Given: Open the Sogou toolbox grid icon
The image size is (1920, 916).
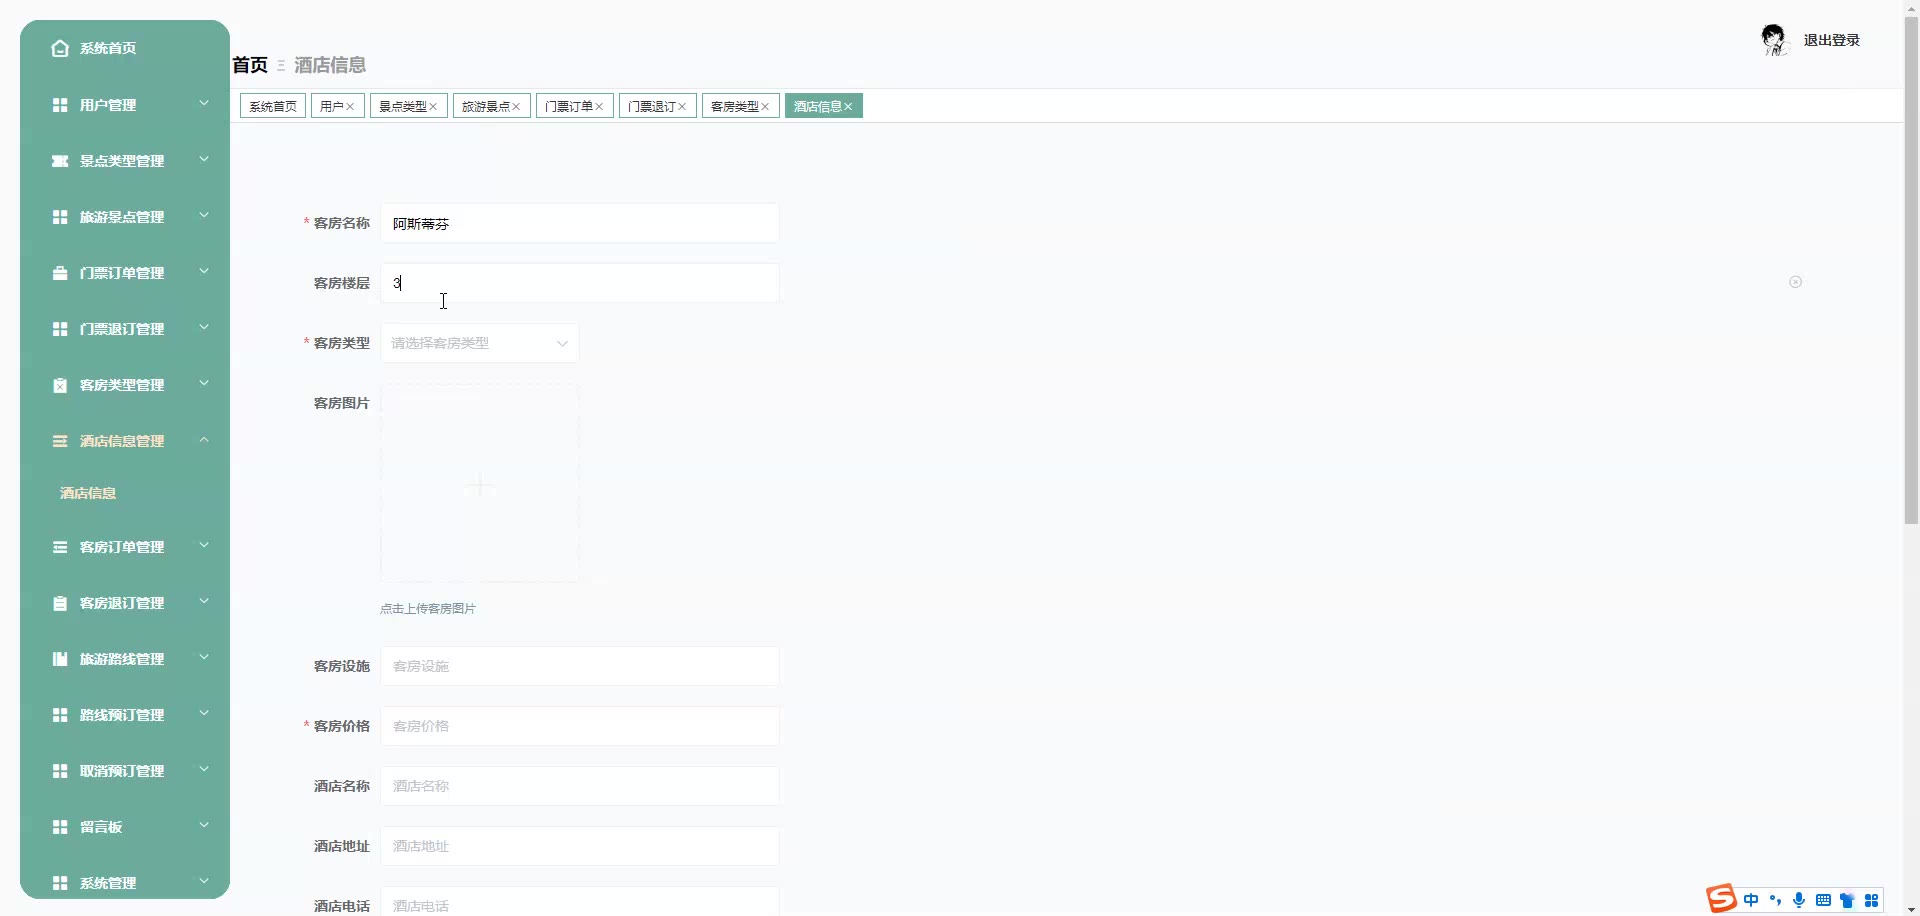Looking at the screenshot, I should point(1871,900).
